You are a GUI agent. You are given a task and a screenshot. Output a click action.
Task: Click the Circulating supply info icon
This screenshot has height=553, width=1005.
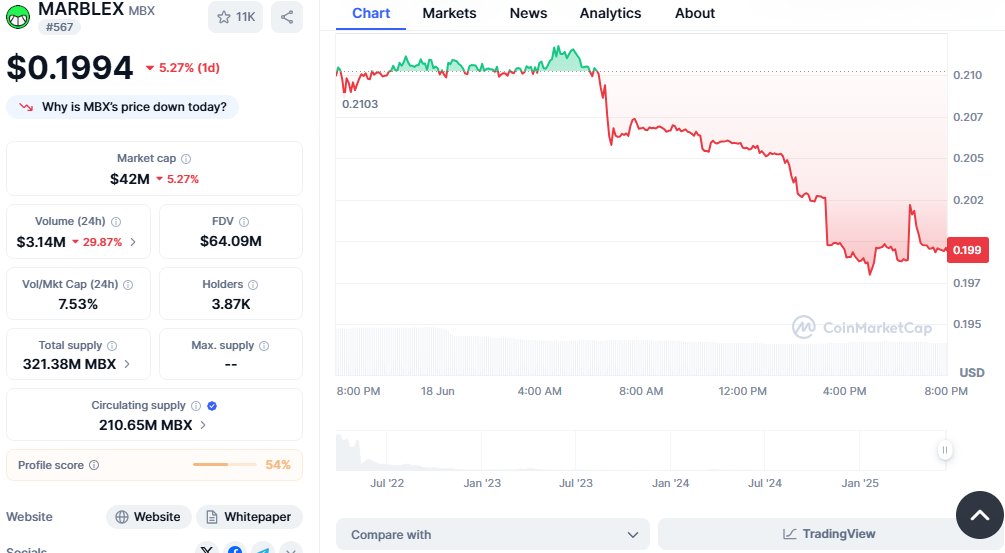[x=196, y=406]
